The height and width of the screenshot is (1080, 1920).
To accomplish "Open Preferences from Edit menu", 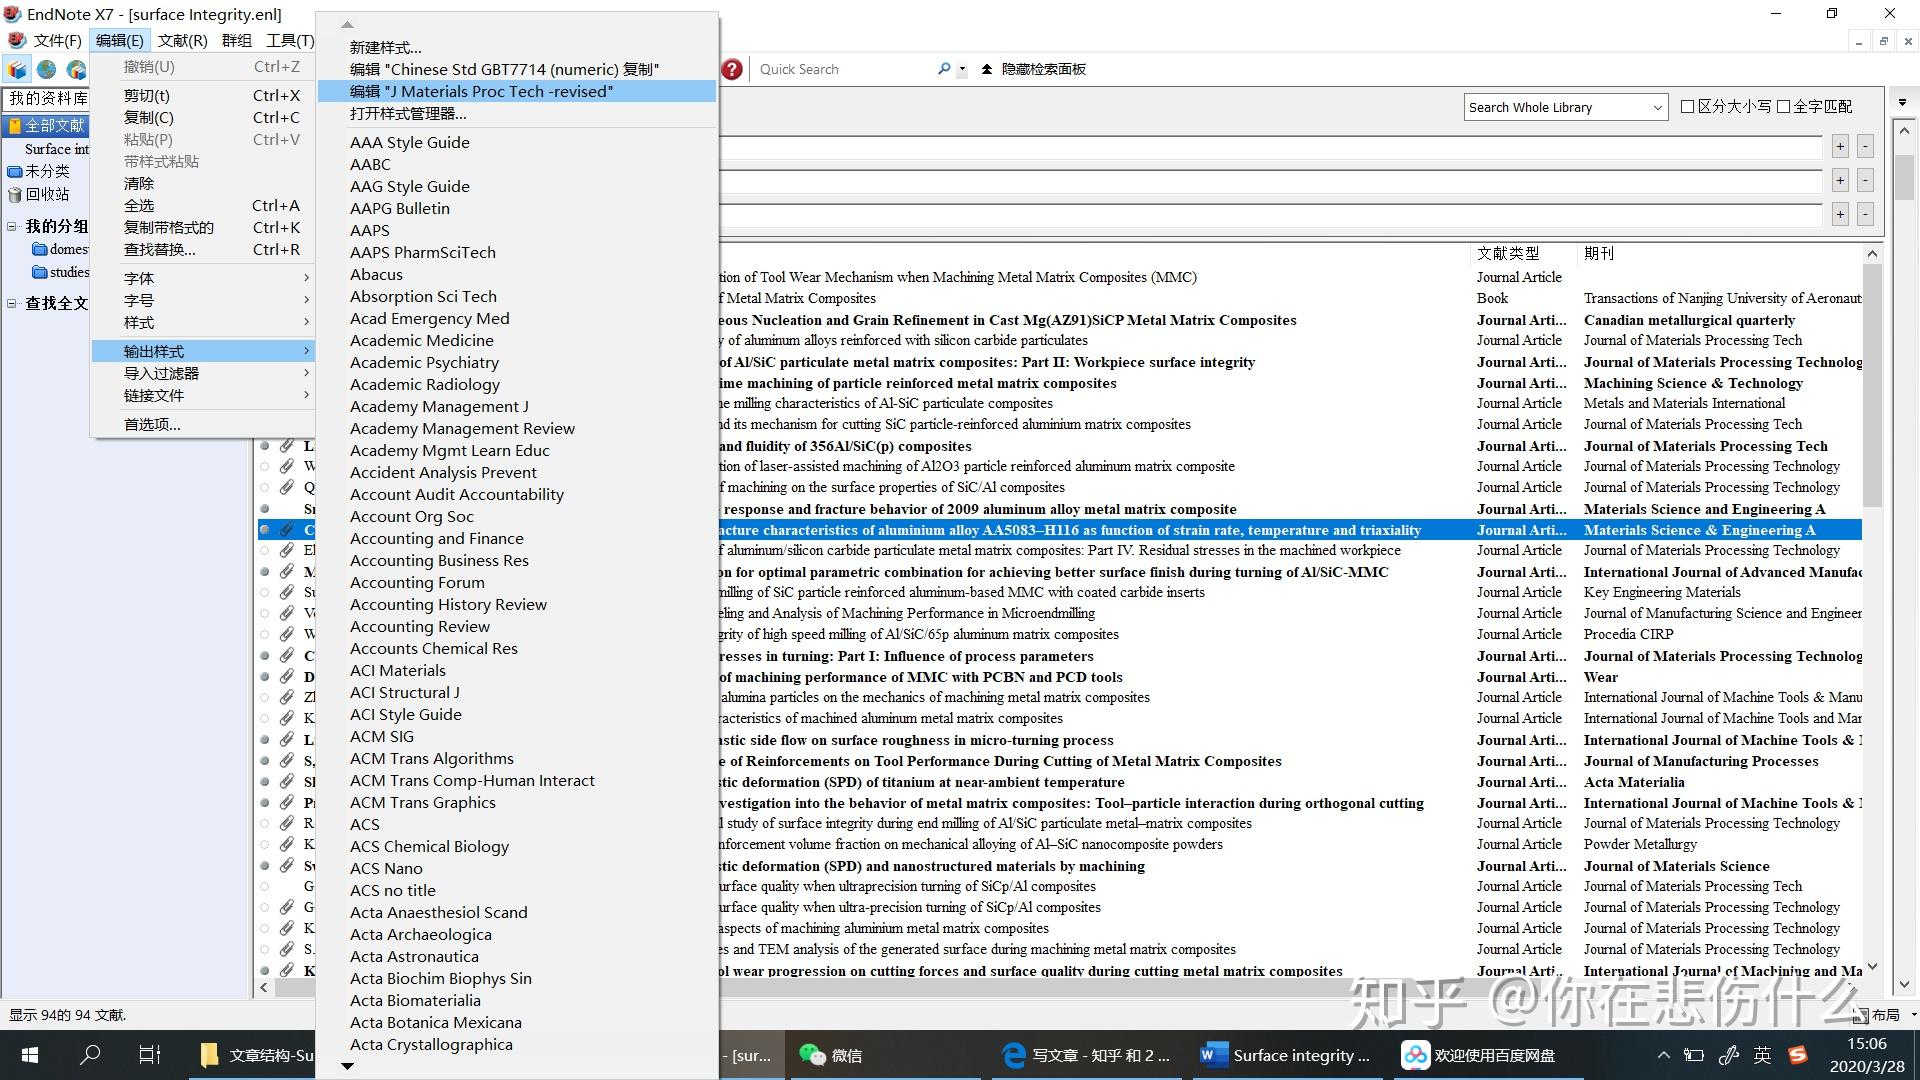I will pos(203,424).
